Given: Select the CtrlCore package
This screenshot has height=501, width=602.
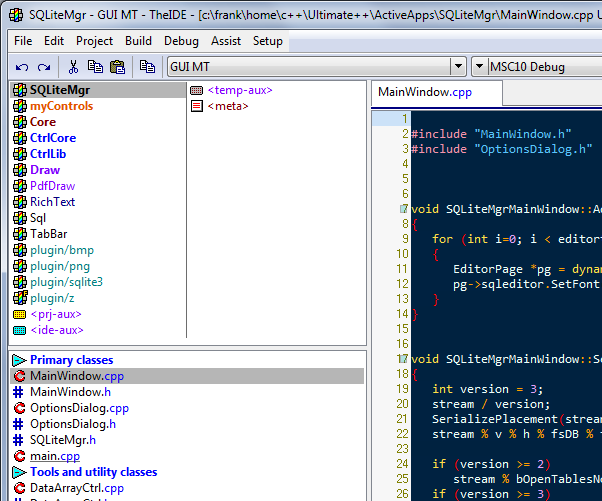Looking at the screenshot, I should (x=52, y=138).
